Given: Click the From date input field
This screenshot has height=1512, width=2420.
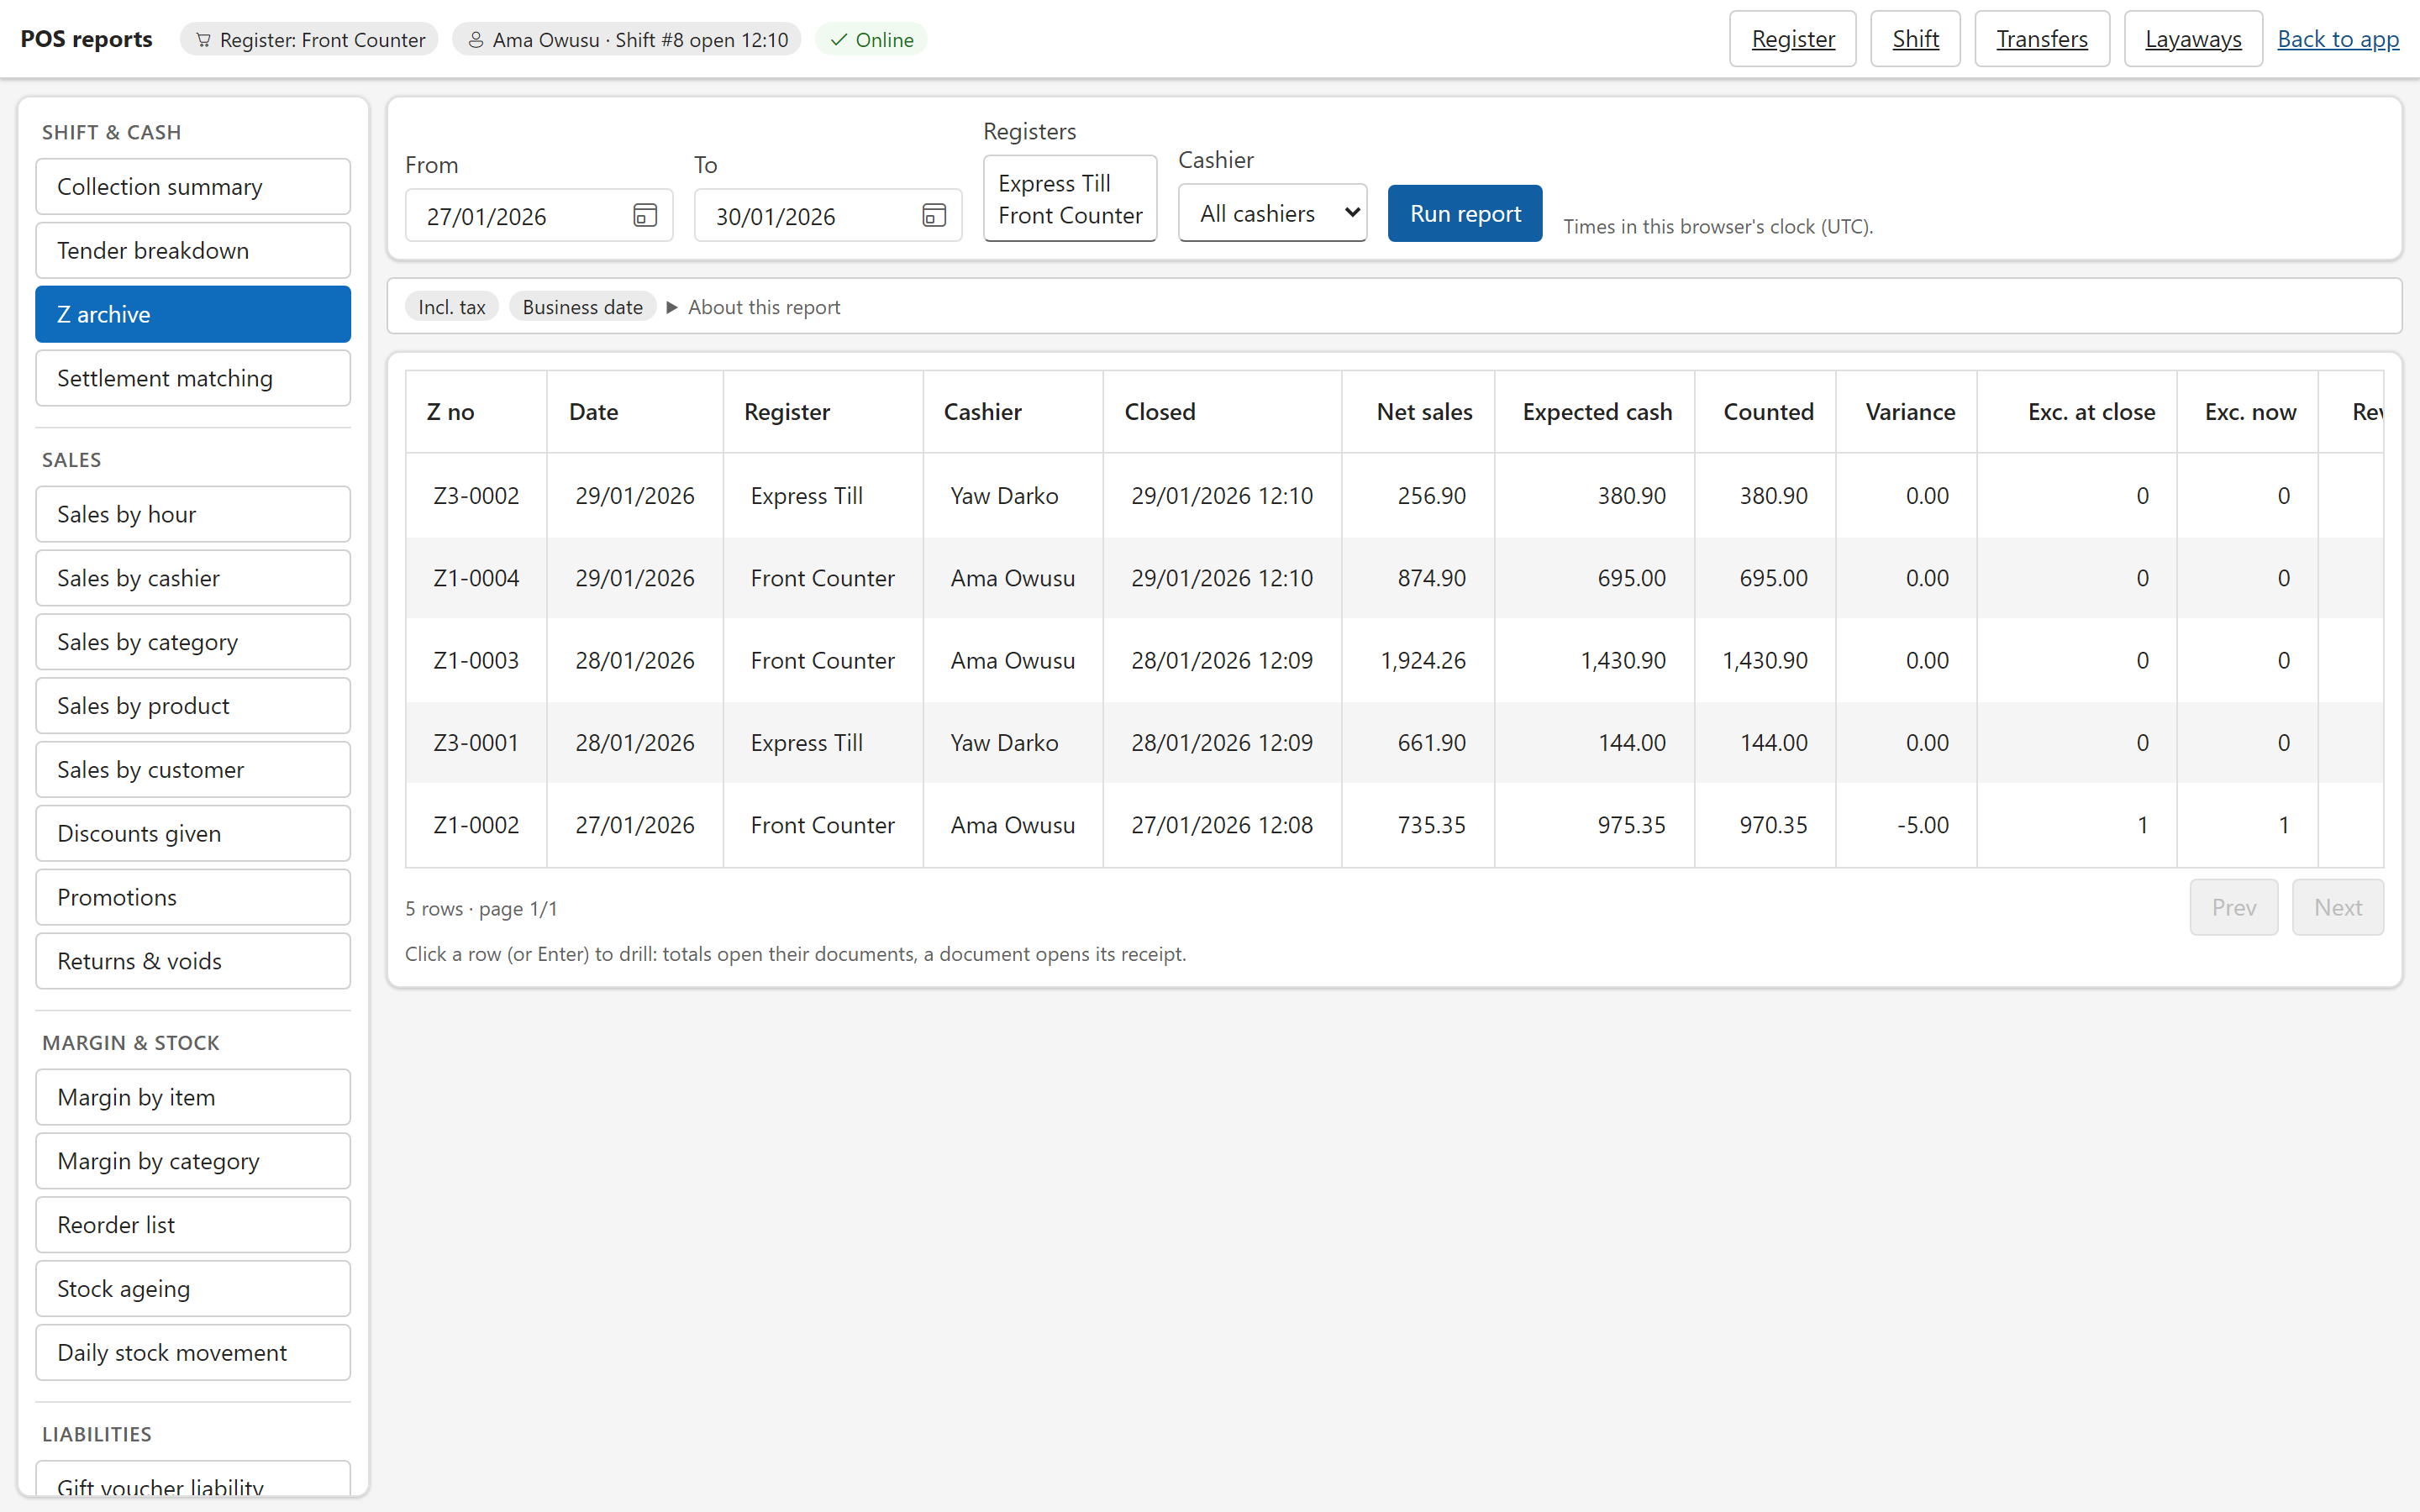Looking at the screenshot, I should coord(539,215).
